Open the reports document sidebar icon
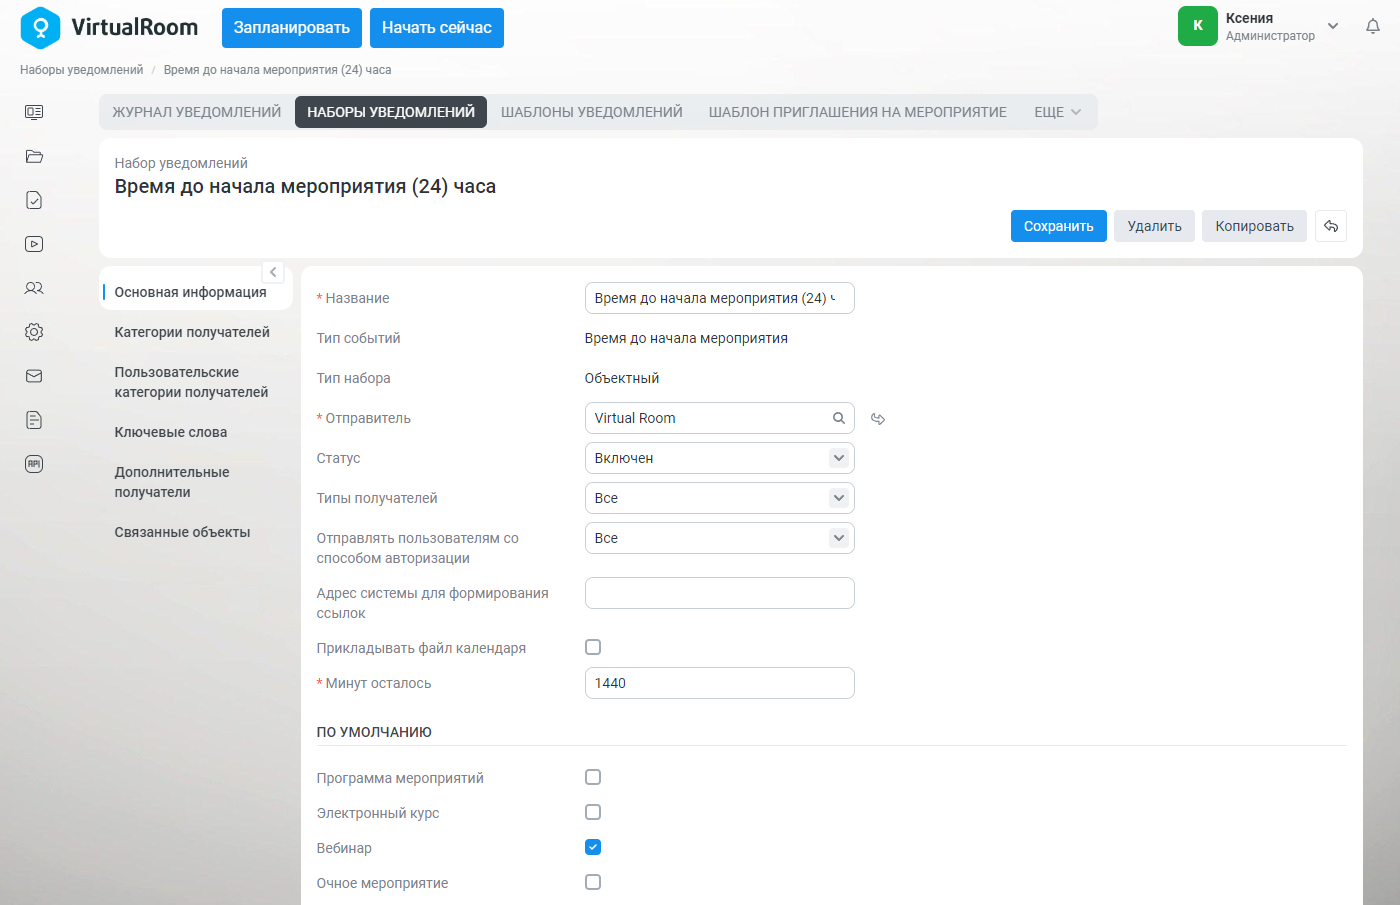The width and height of the screenshot is (1400, 905). click(34, 420)
